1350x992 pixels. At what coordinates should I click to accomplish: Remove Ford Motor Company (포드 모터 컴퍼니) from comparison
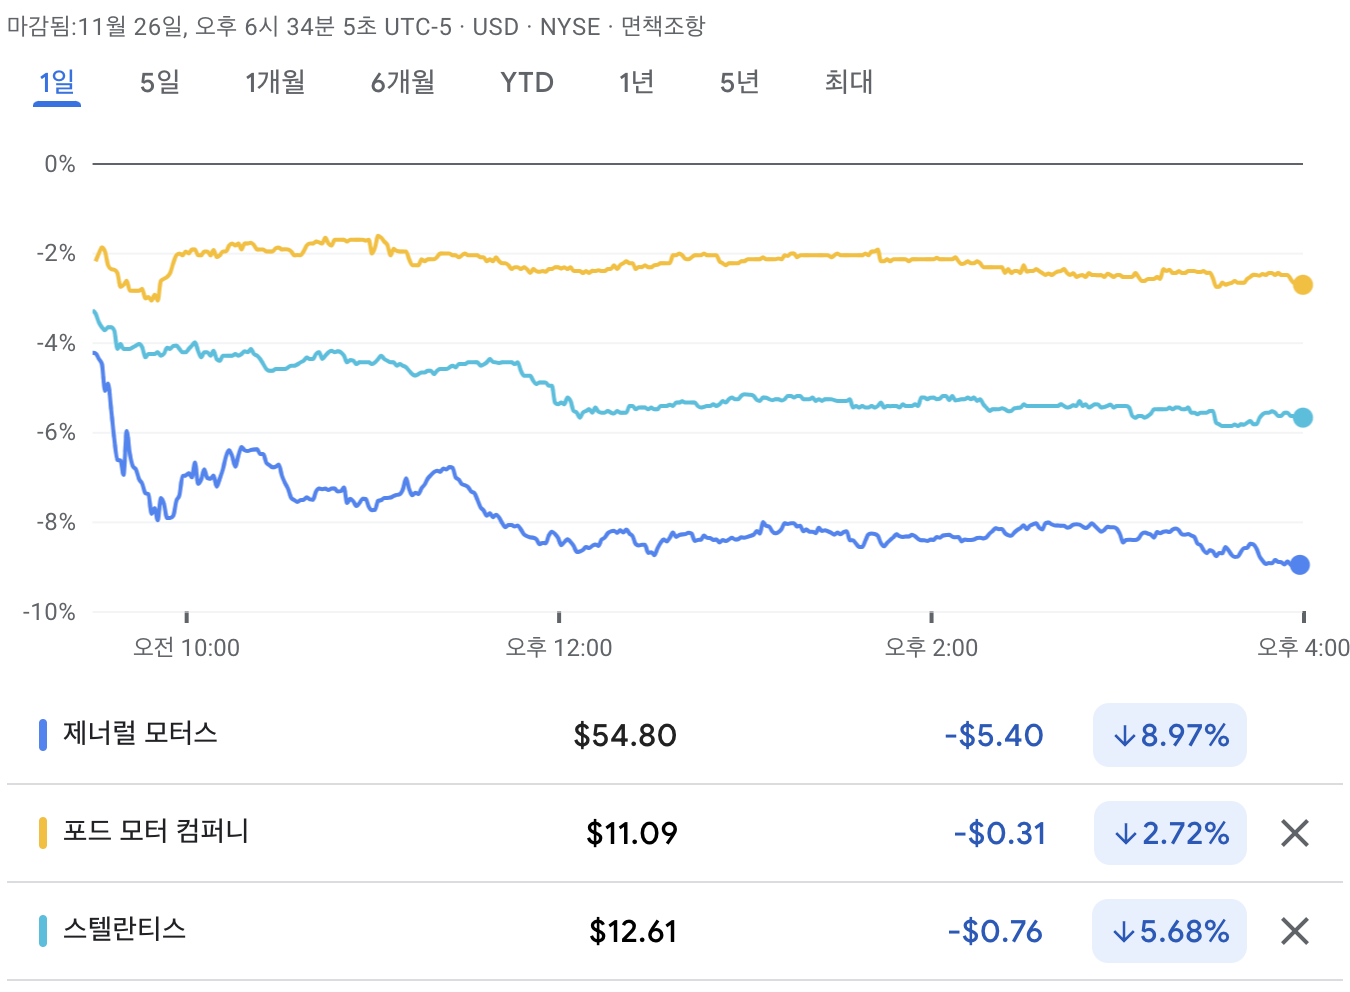pos(1295,833)
